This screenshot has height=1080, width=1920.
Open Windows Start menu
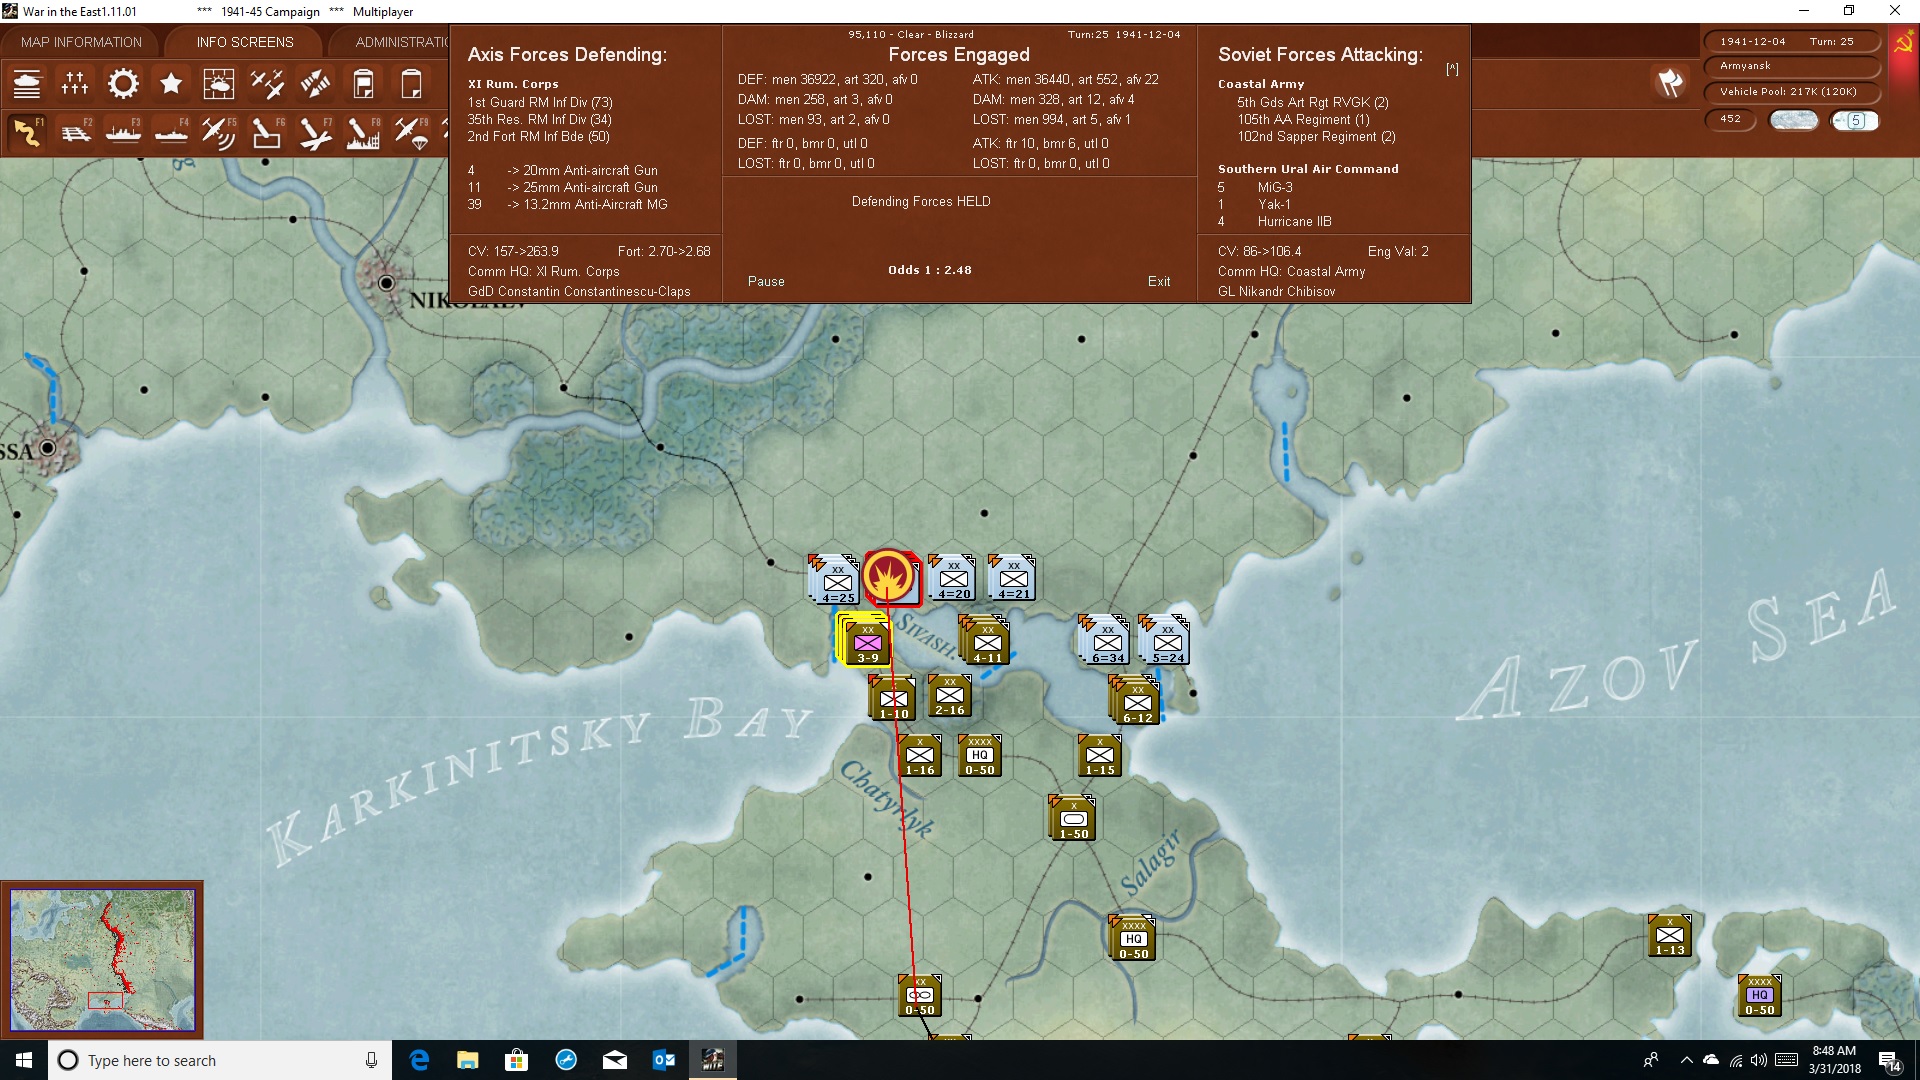click(24, 1060)
